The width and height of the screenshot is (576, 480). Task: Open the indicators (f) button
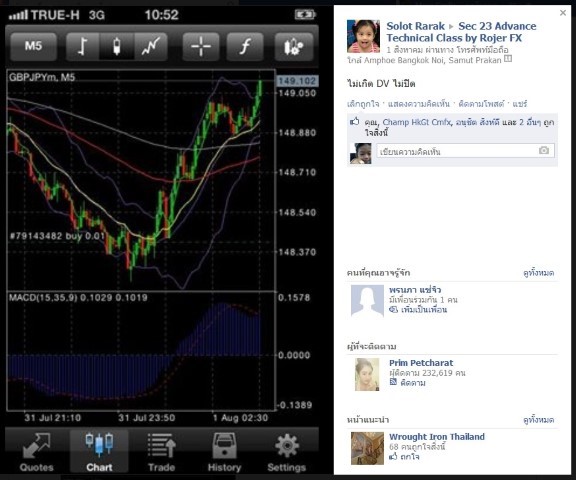click(245, 47)
